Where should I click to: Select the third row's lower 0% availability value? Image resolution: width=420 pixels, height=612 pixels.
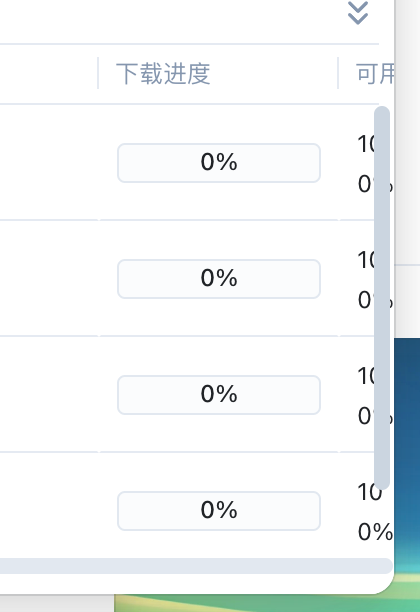[366, 416]
